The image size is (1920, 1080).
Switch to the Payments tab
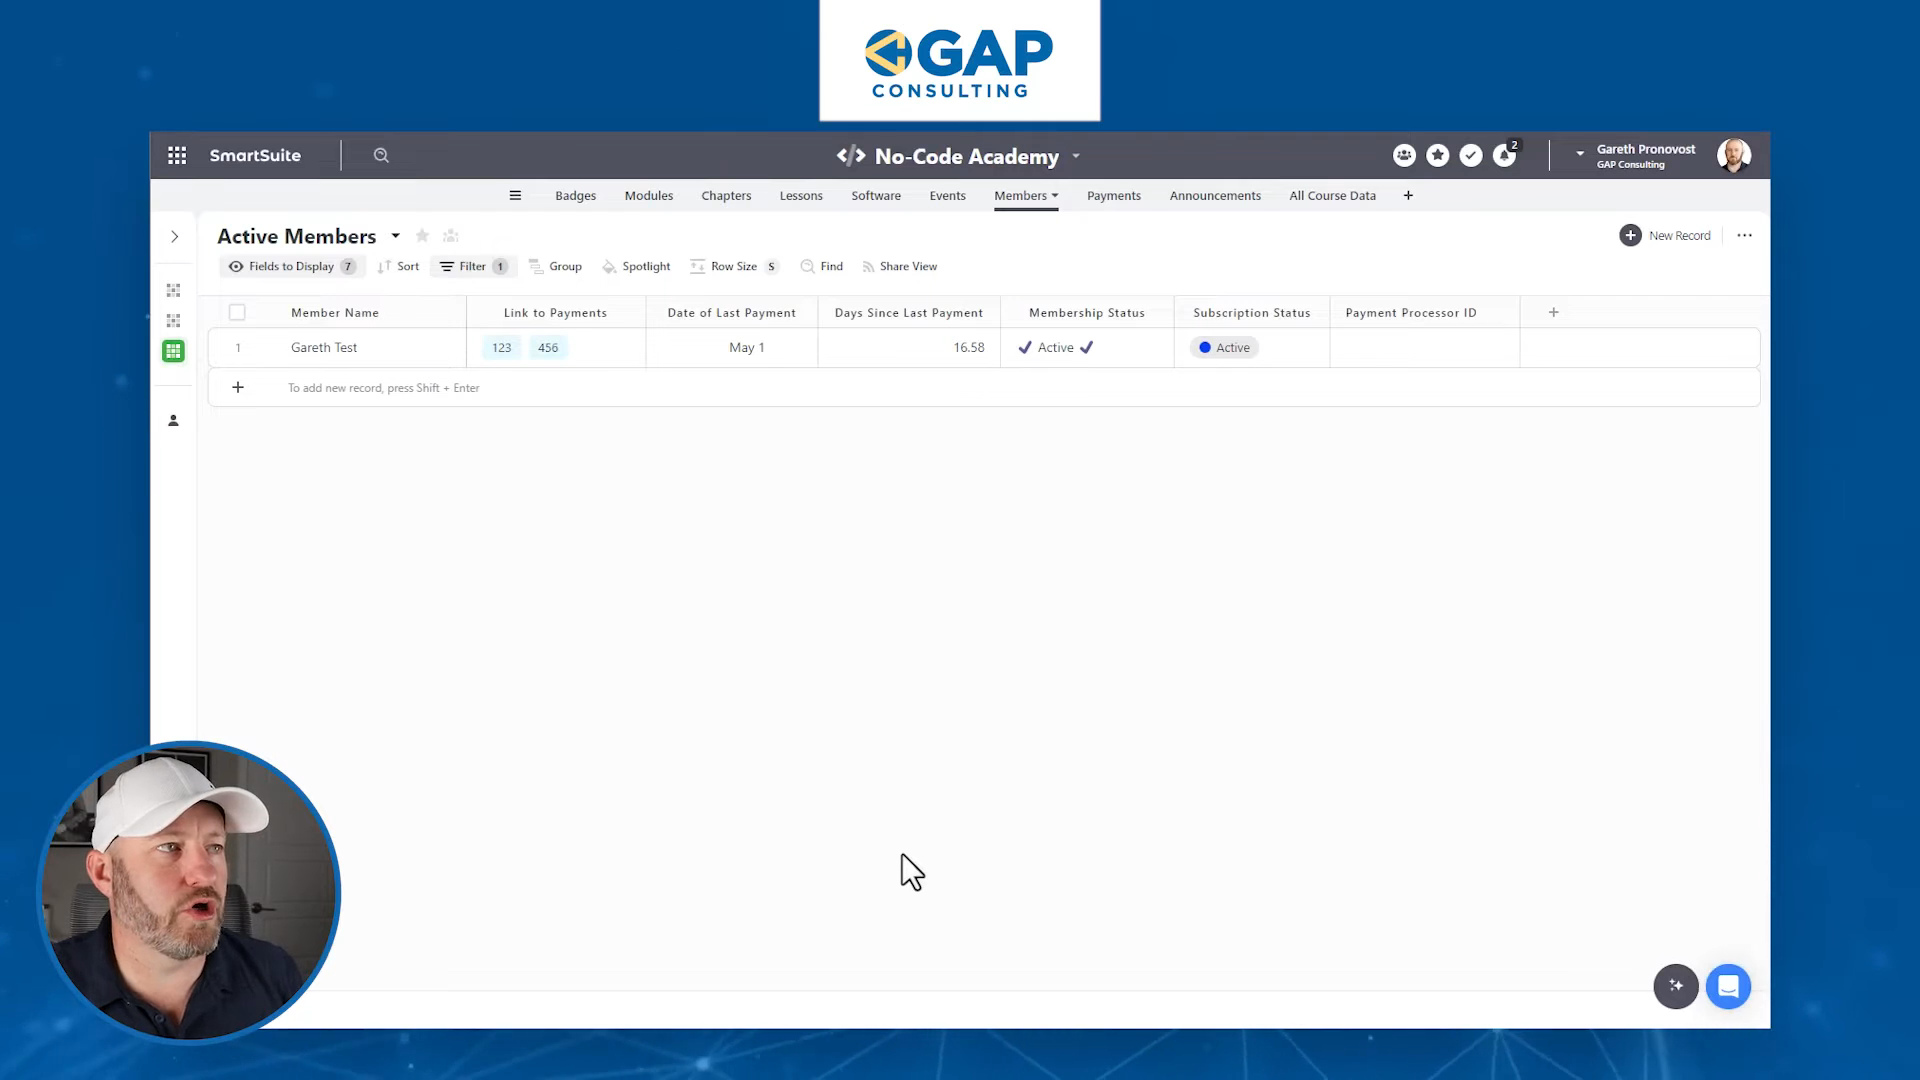[1113, 195]
